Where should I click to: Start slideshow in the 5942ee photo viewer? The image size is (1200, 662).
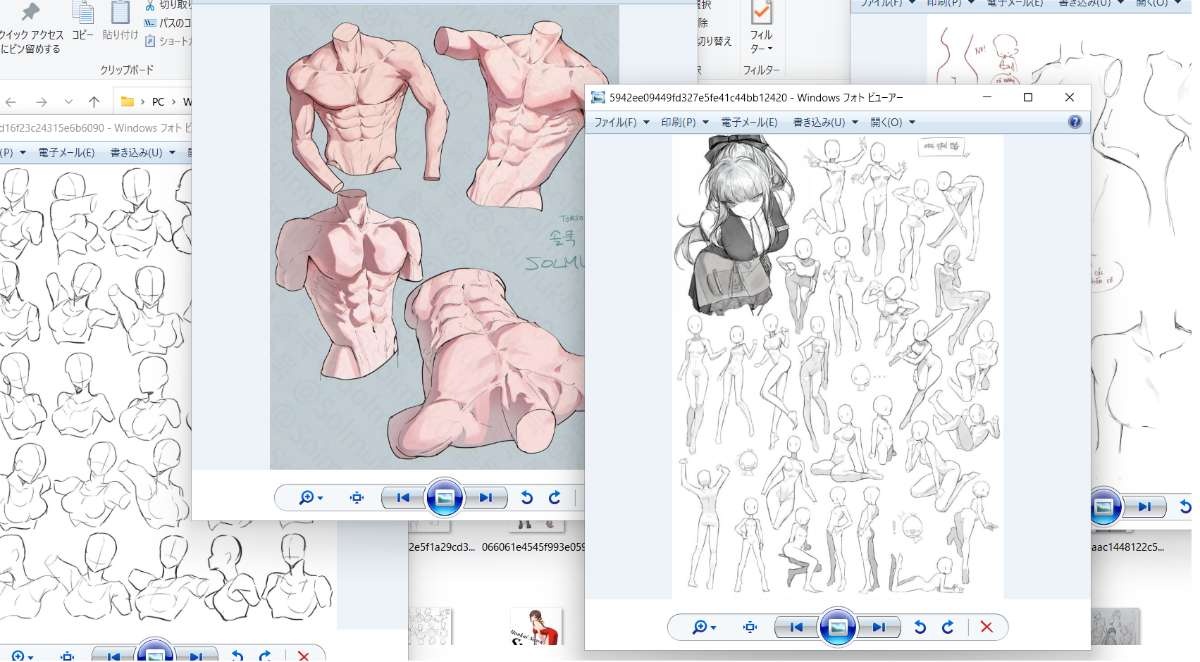[838, 627]
